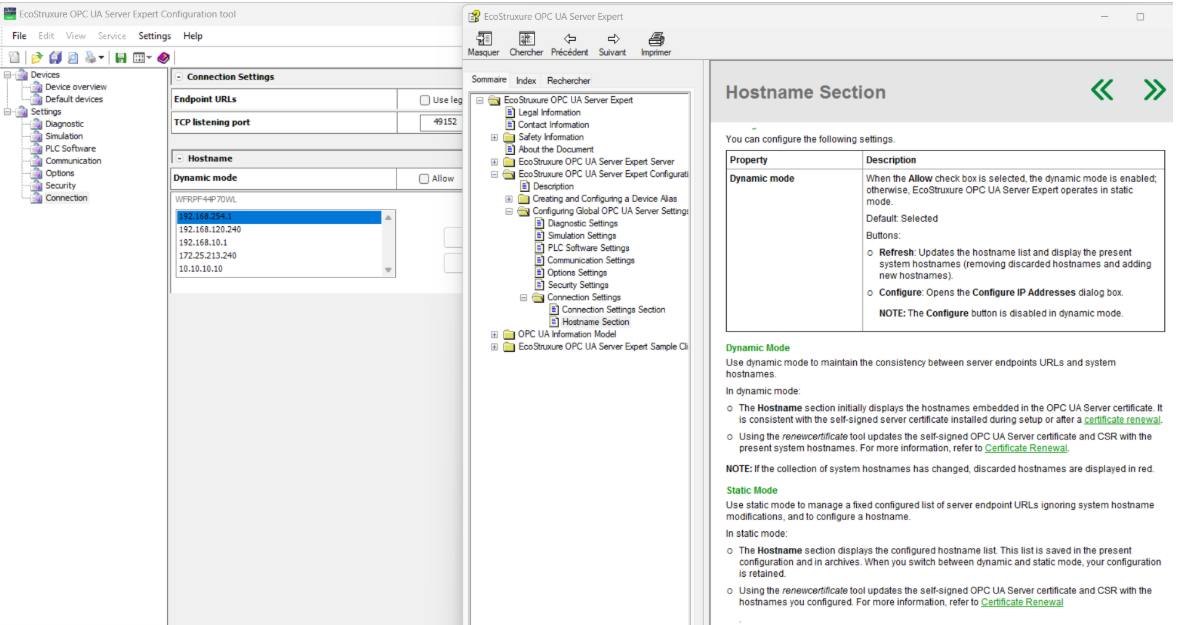
Task: Click the green floppy Save icon
Action: 121,58
